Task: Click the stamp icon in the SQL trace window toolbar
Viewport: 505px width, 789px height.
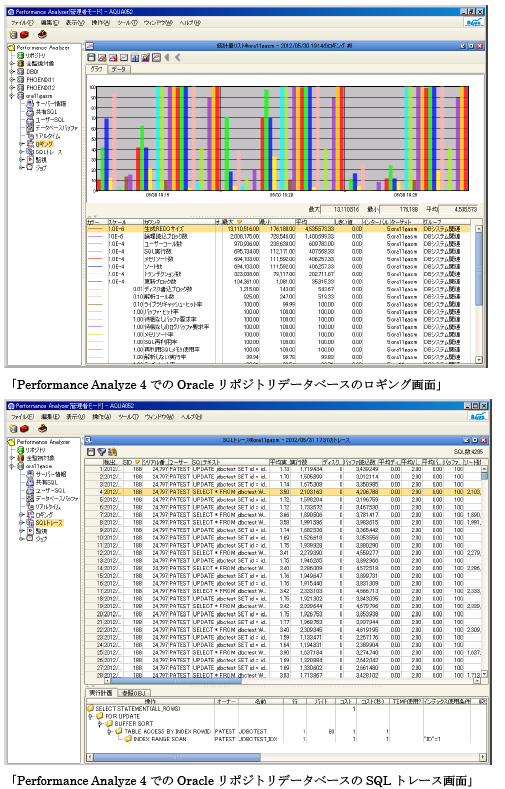Action: (43, 429)
